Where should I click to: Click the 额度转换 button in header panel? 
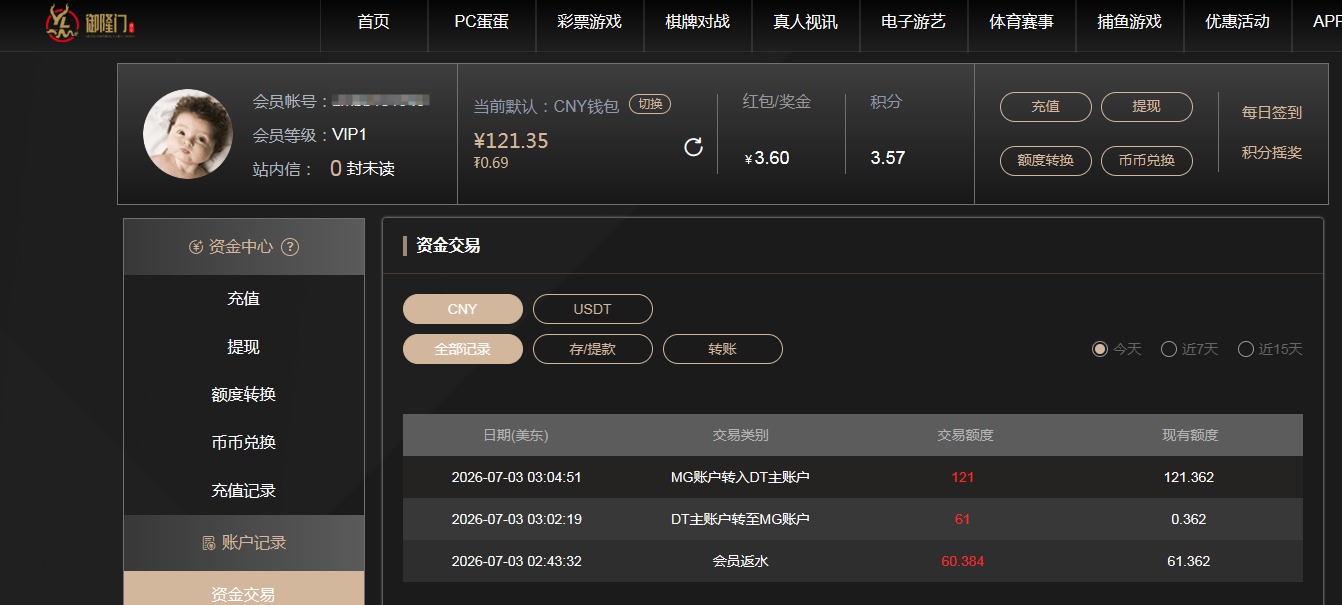click(x=1046, y=160)
